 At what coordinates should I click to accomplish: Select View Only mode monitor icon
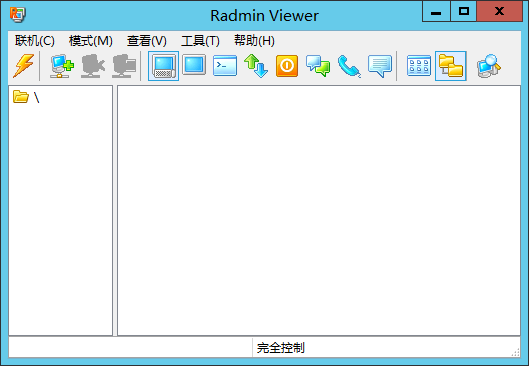pyautogui.click(x=194, y=65)
